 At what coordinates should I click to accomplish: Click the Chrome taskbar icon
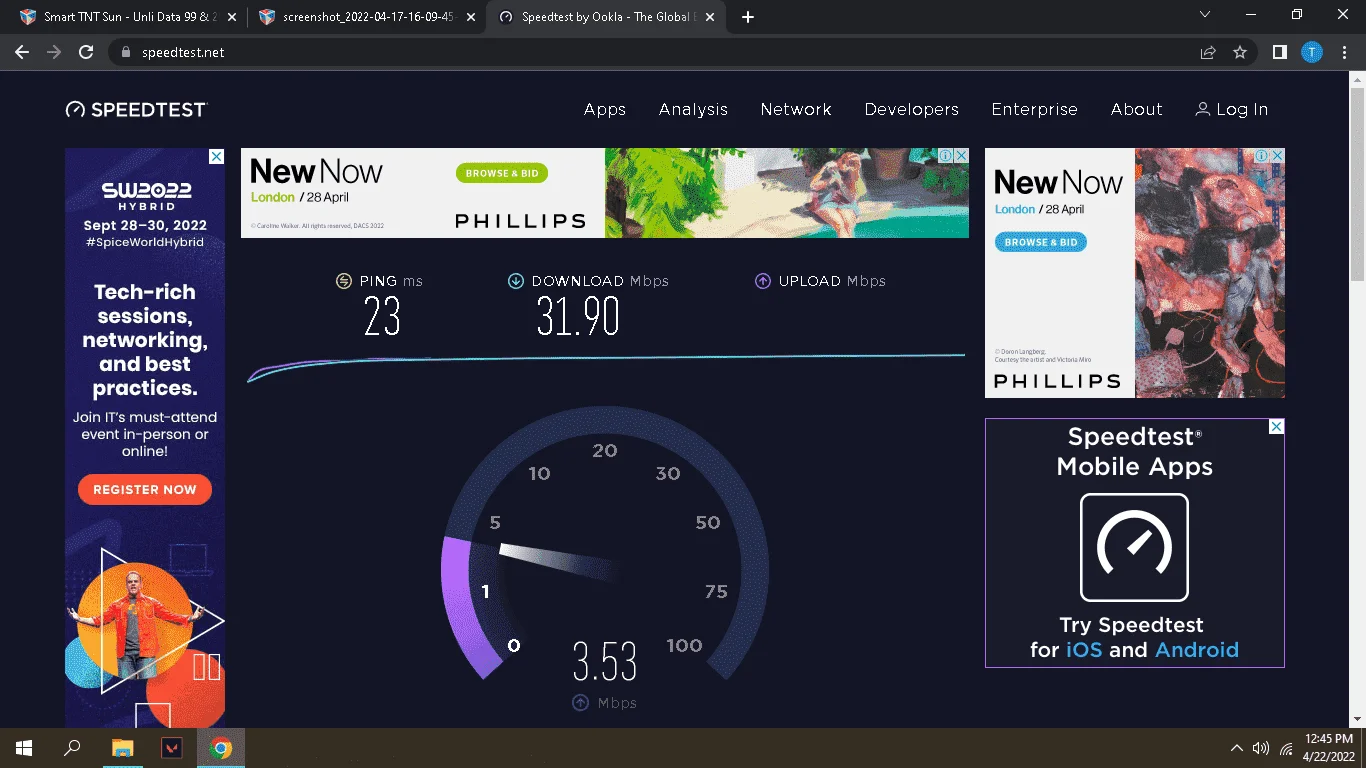(221, 748)
